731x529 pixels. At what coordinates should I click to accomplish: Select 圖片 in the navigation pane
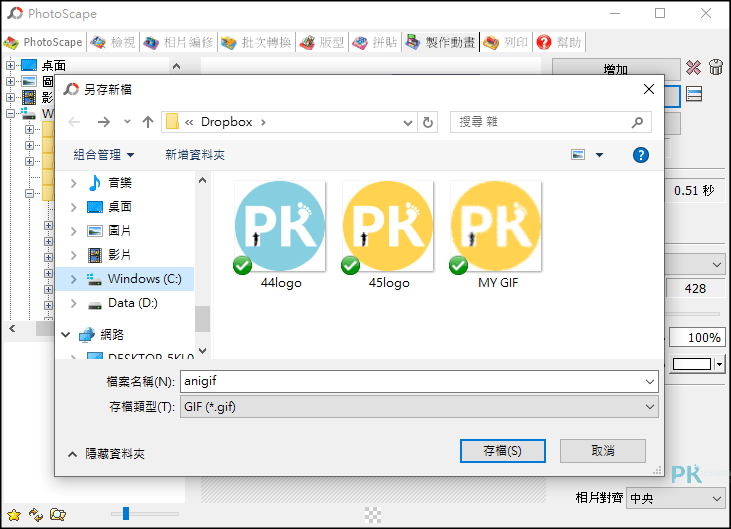click(x=120, y=231)
